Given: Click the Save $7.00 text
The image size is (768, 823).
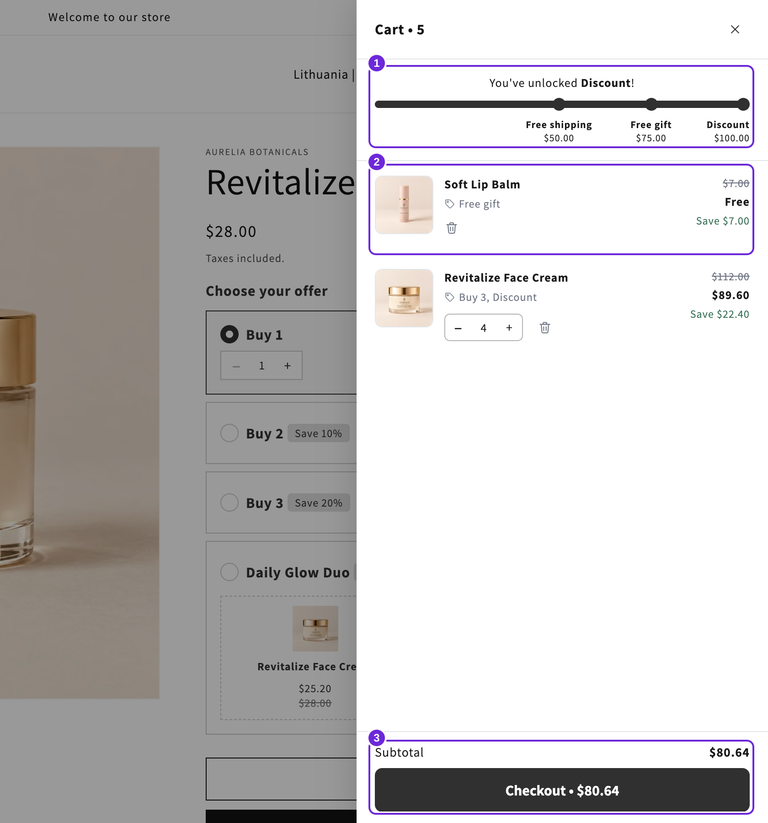Looking at the screenshot, I should tap(723, 221).
